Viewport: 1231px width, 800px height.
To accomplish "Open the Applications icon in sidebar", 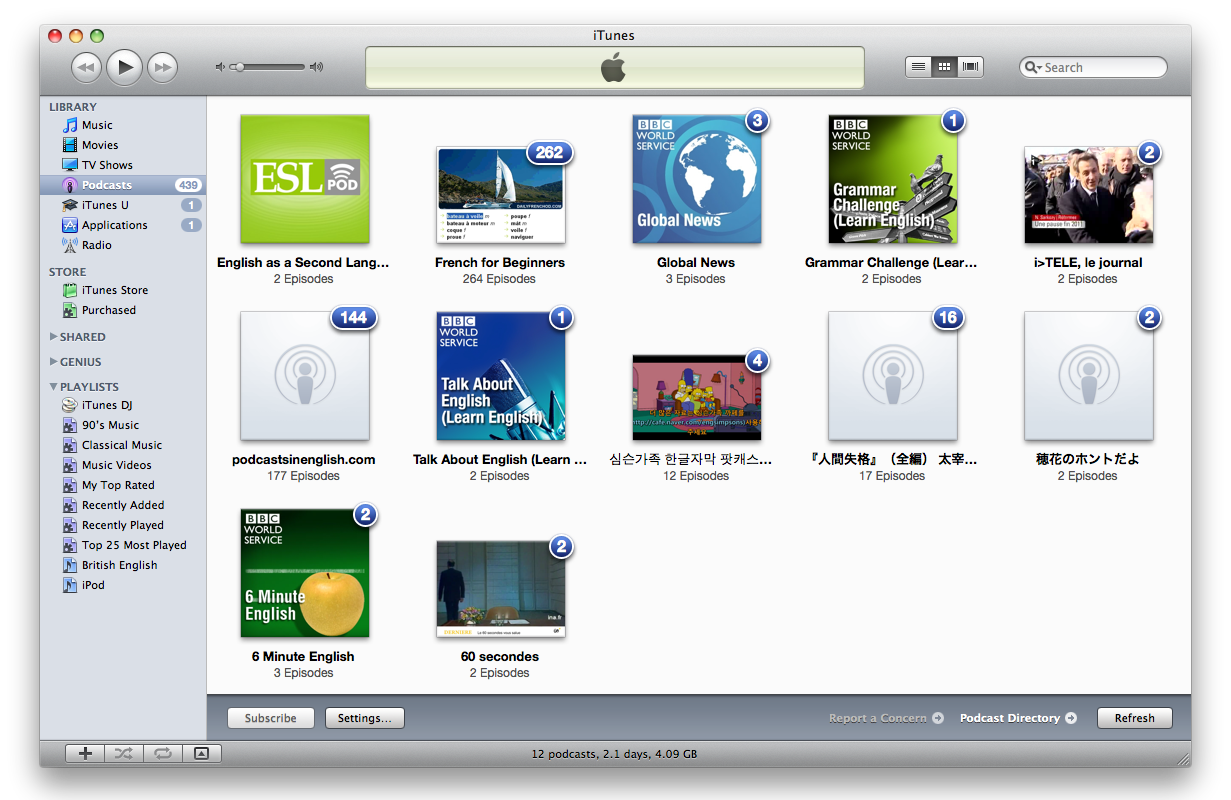I will click(x=70, y=225).
